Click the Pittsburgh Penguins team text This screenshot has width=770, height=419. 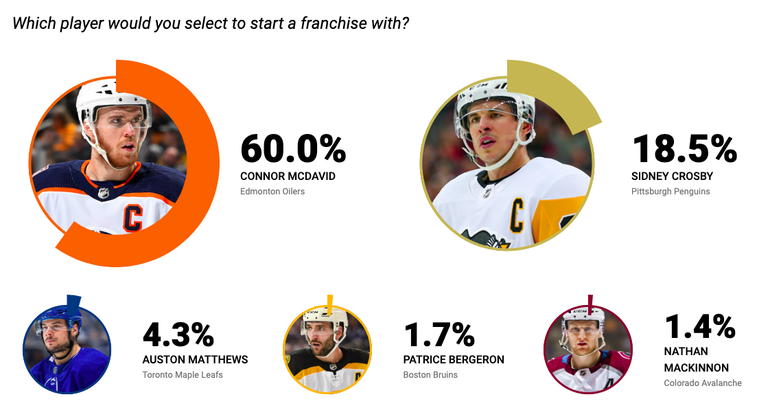tap(671, 192)
